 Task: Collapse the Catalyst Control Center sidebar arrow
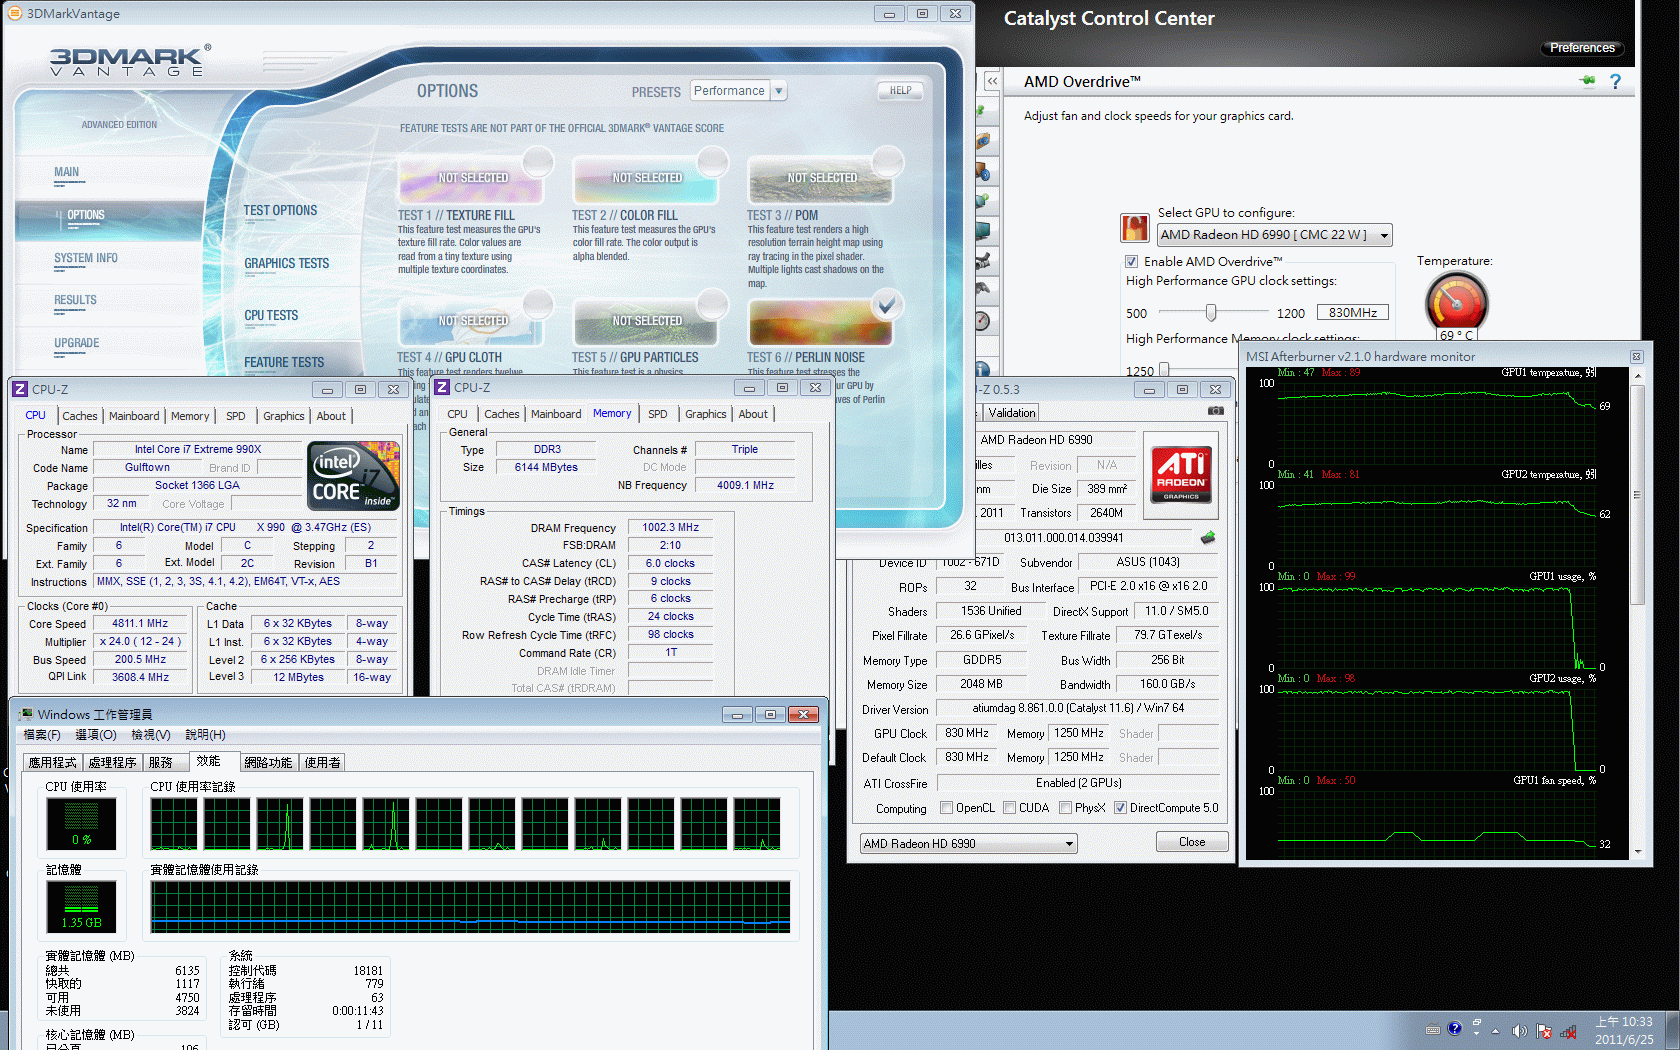click(991, 81)
